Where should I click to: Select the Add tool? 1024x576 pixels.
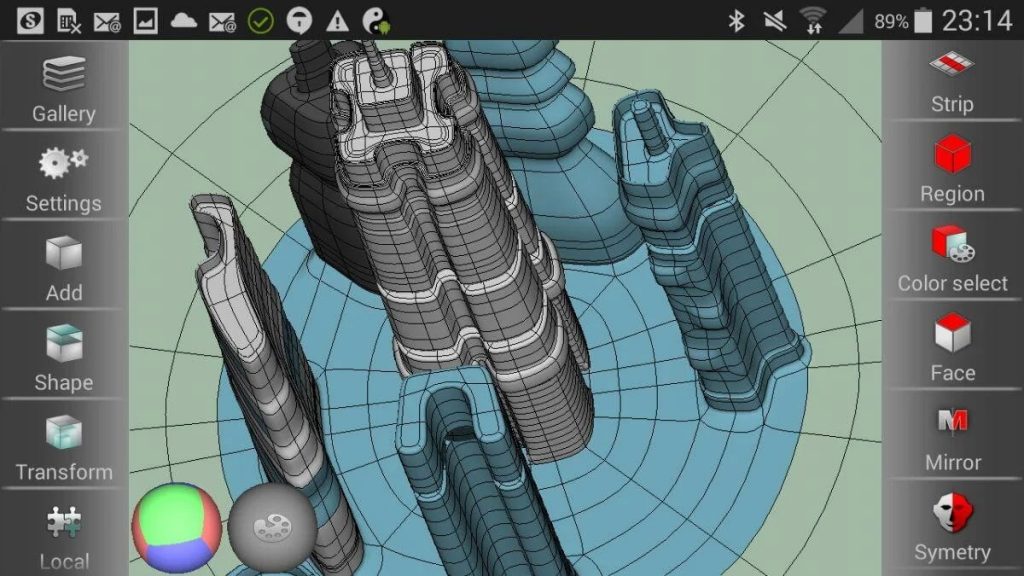63,270
